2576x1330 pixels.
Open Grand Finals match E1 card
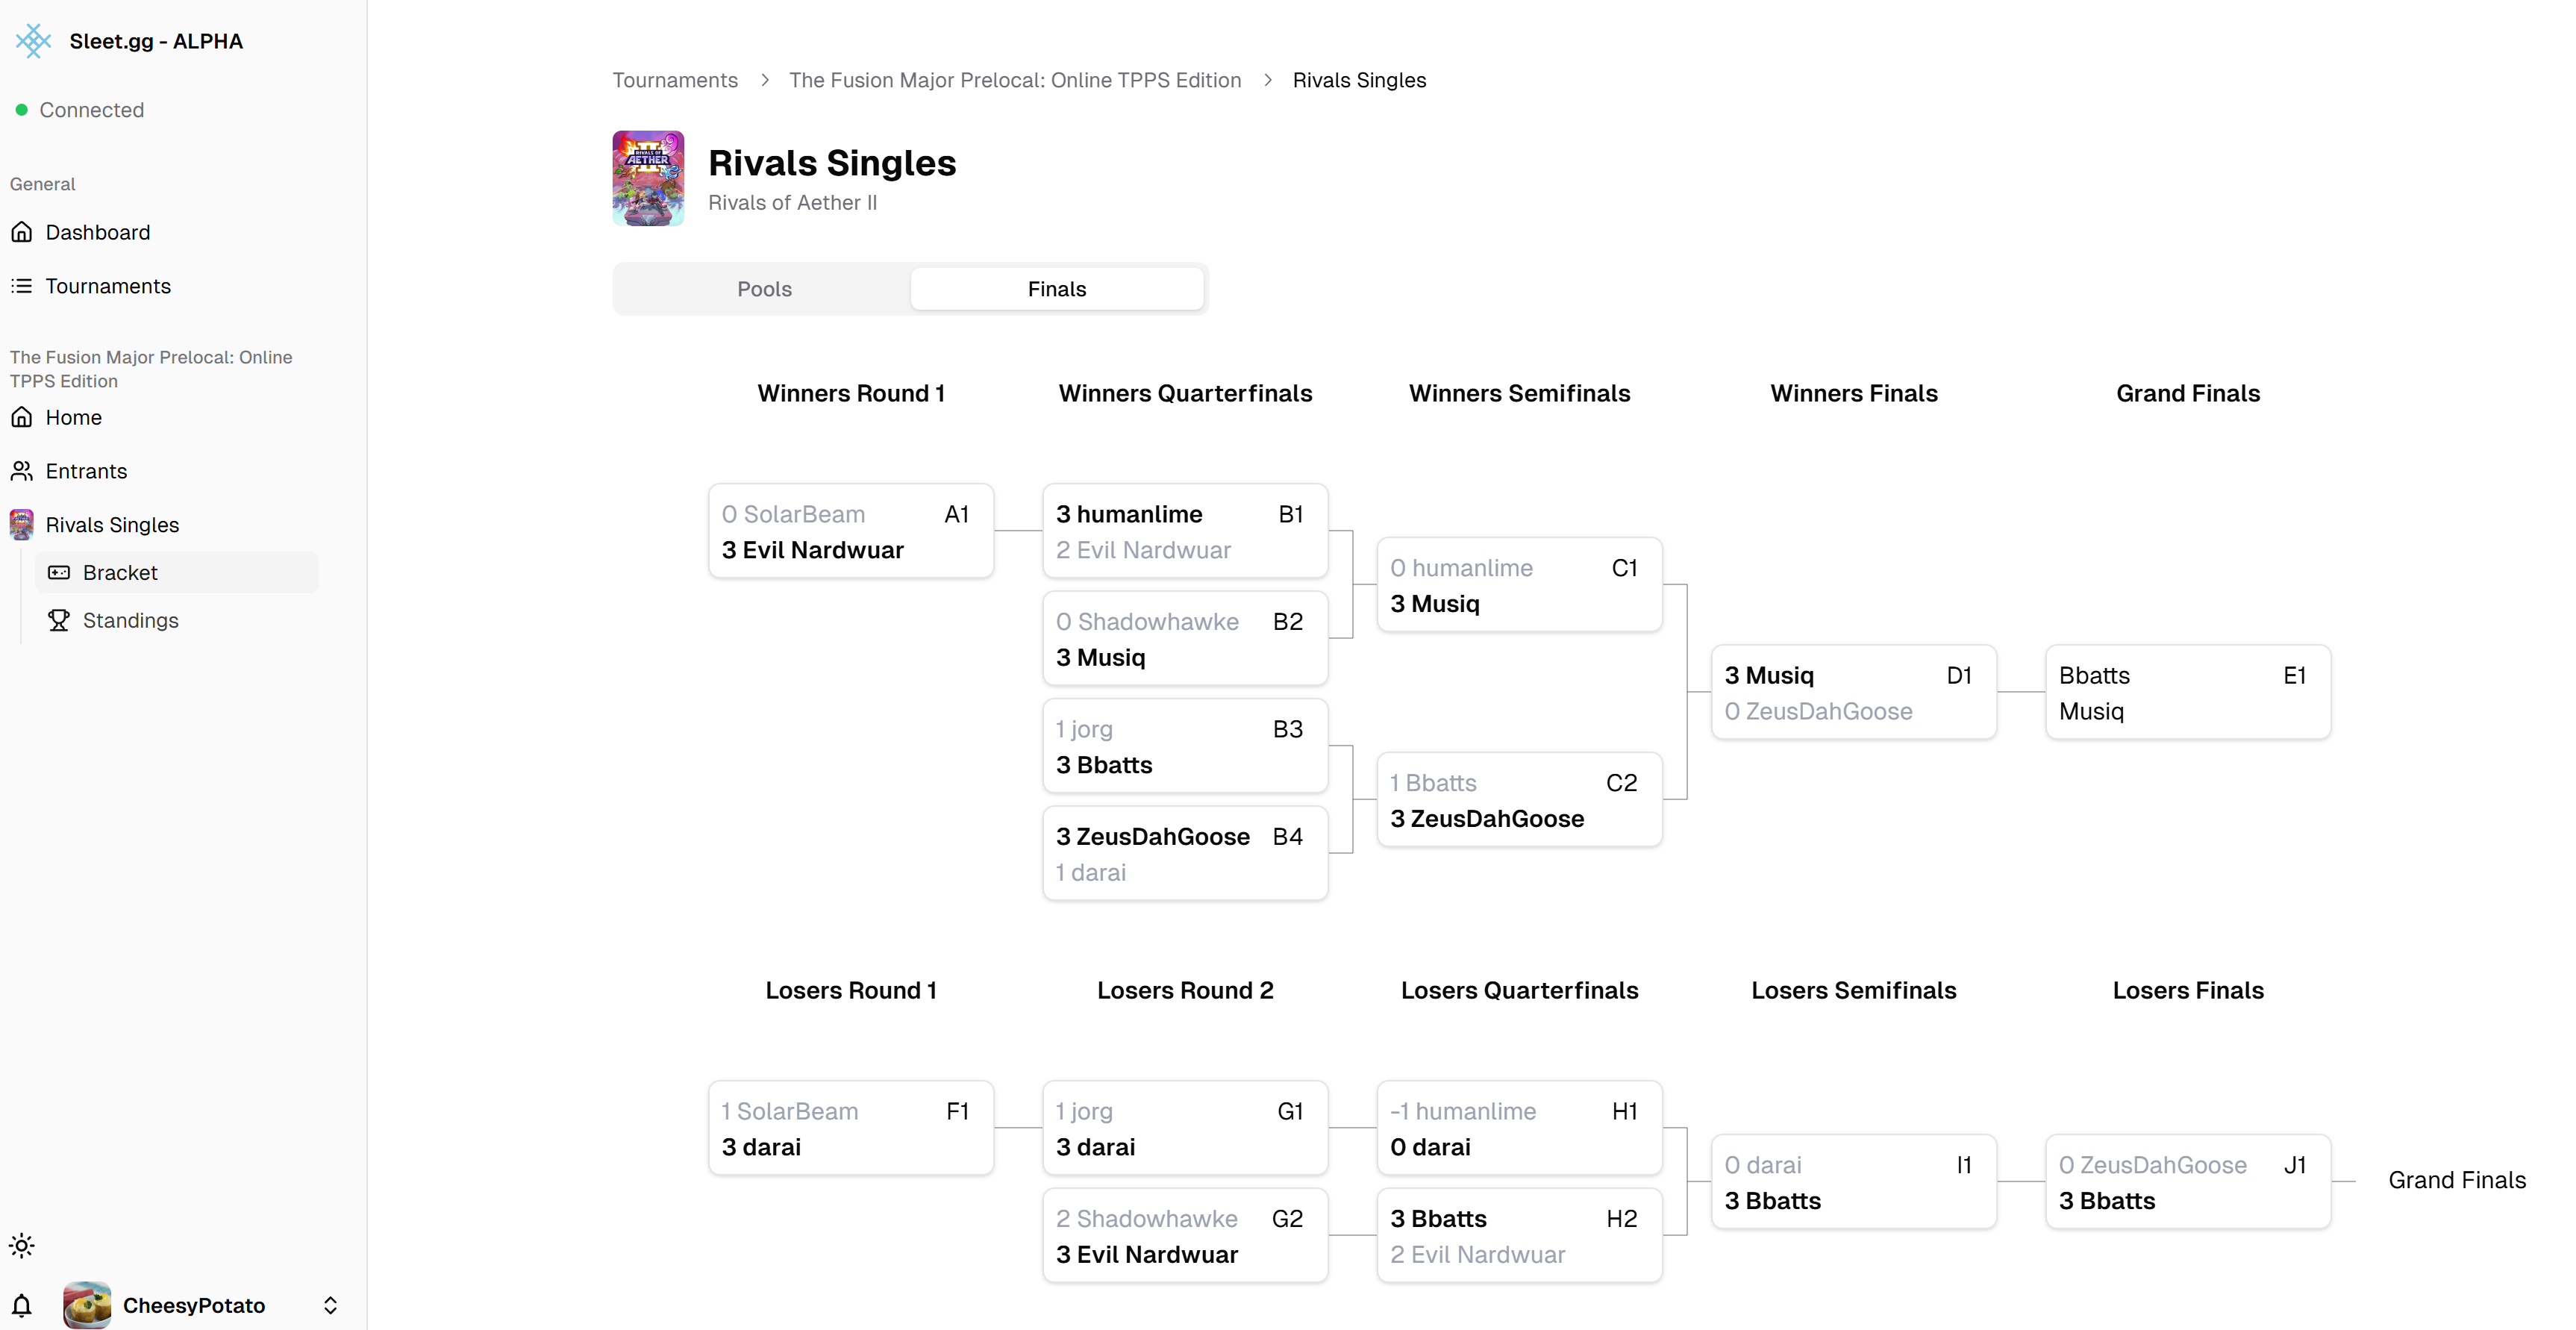click(2188, 692)
